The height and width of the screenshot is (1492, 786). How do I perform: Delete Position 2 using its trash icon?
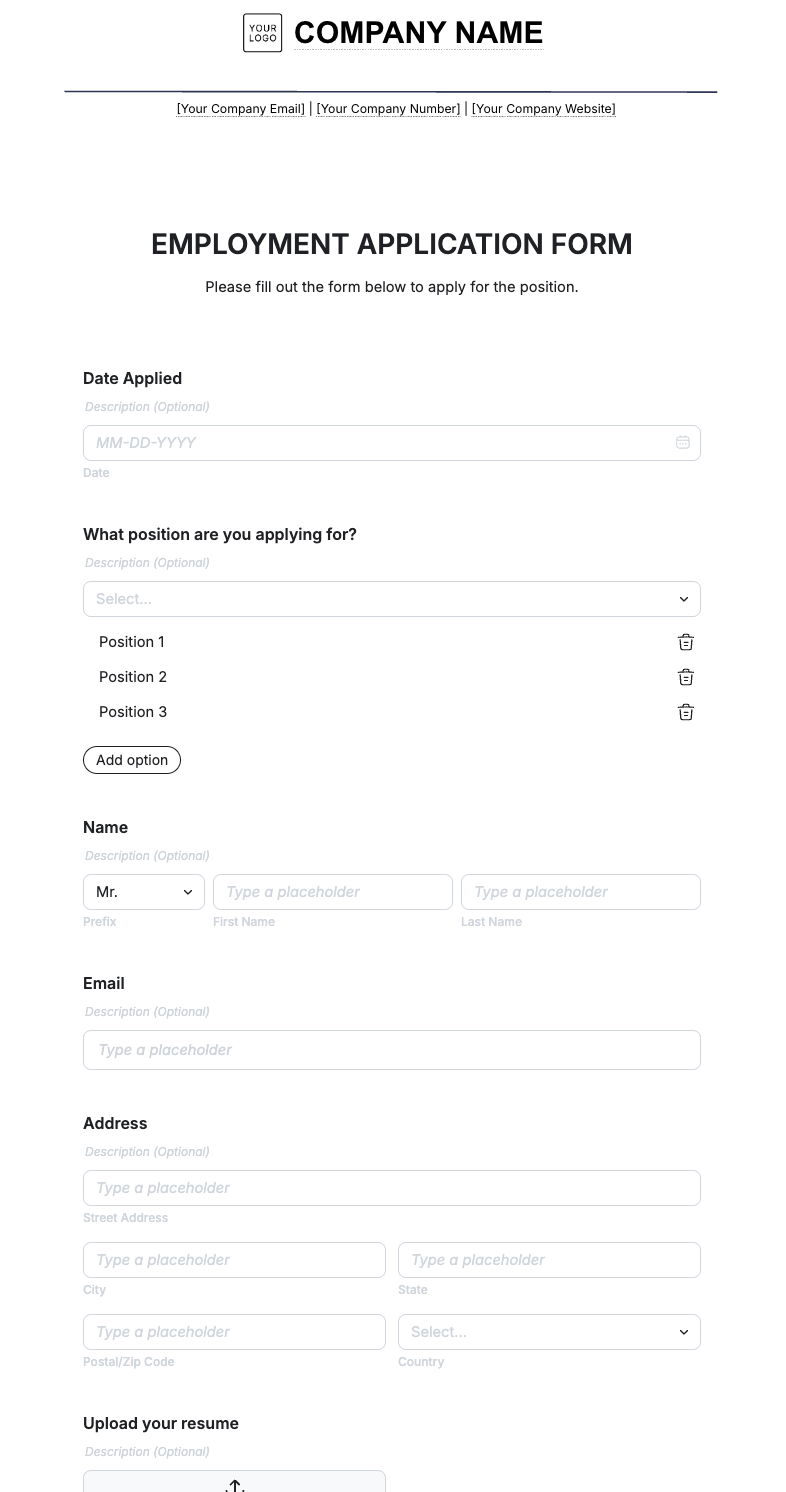click(x=685, y=677)
